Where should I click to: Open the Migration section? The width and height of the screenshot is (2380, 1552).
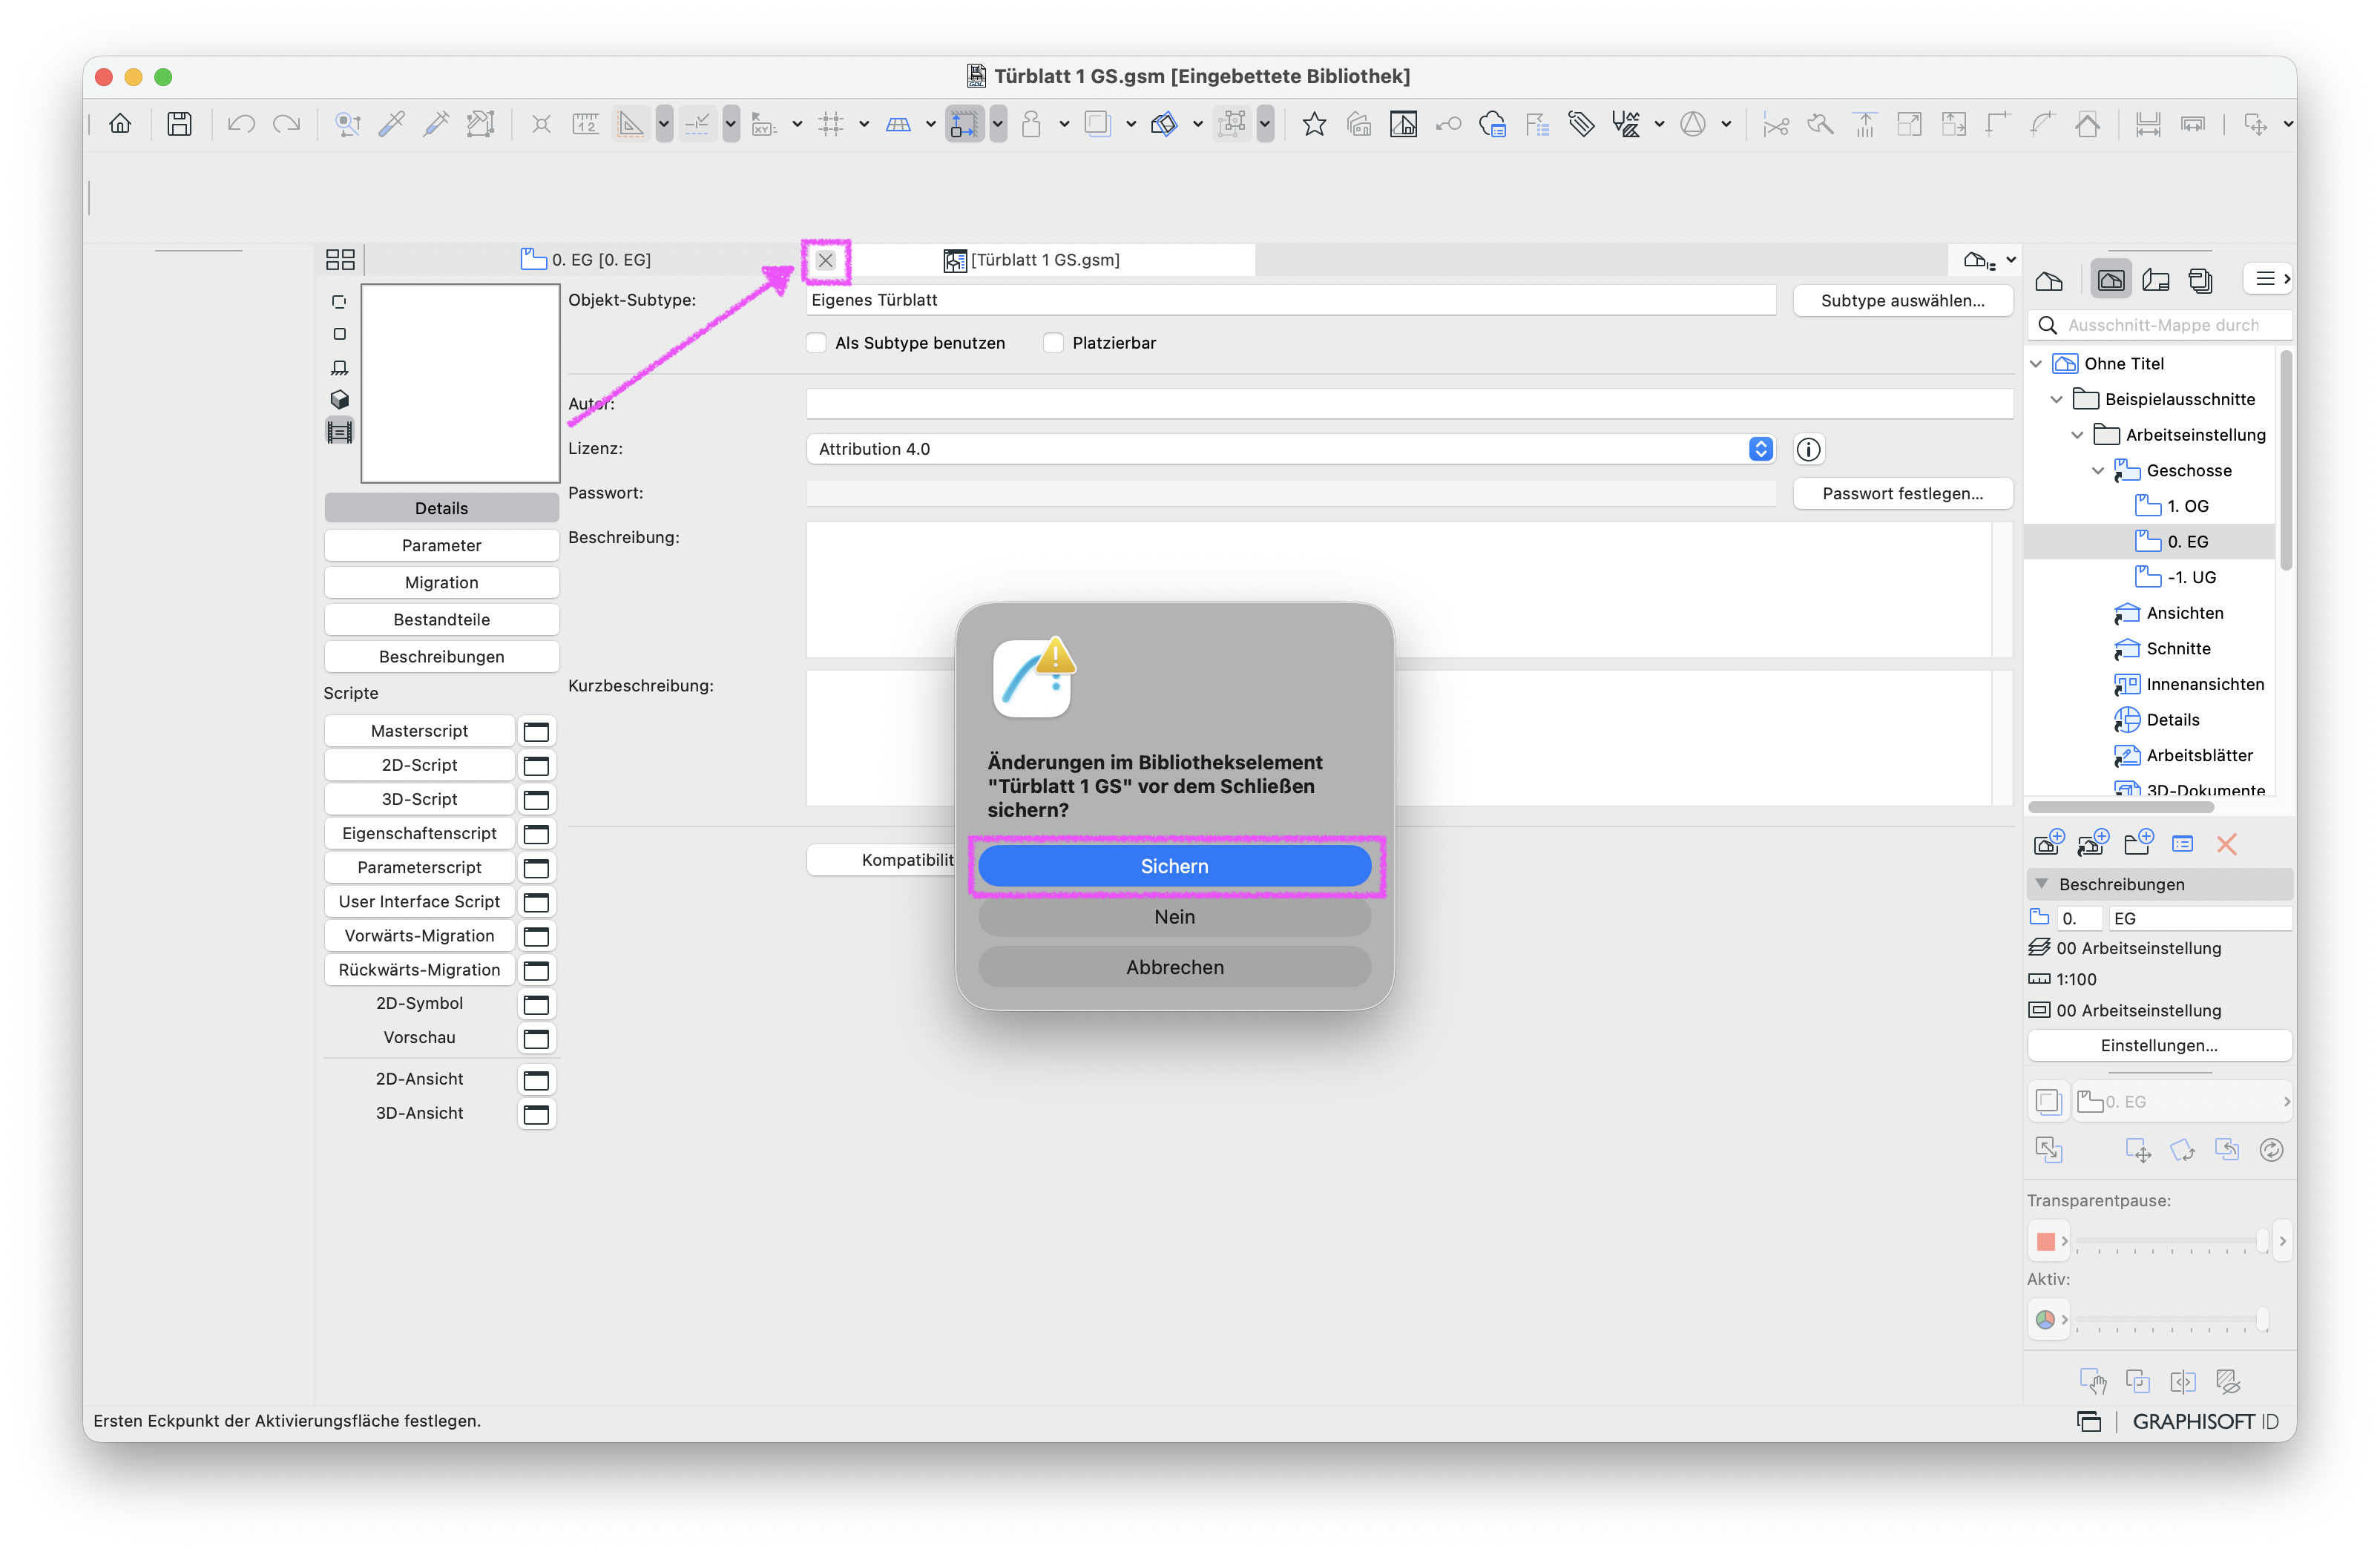[x=441, y=583]
